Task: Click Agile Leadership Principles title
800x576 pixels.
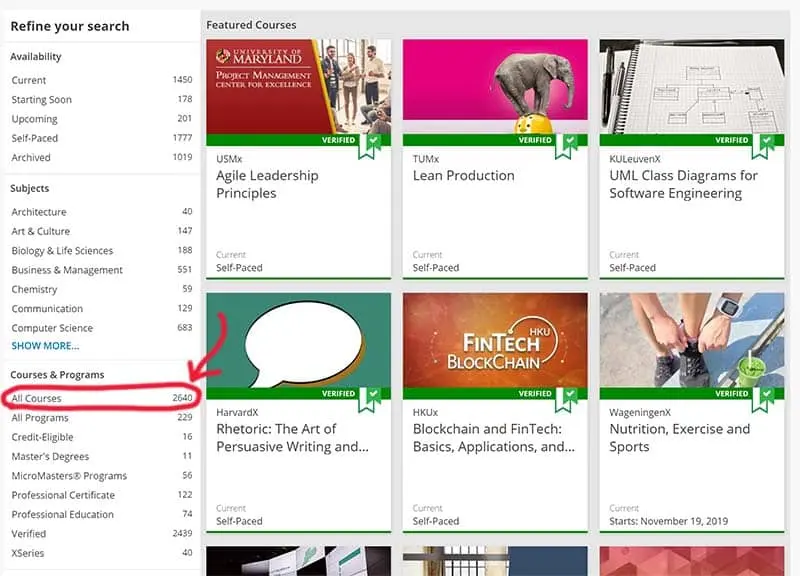Action: tap(267, 185)
